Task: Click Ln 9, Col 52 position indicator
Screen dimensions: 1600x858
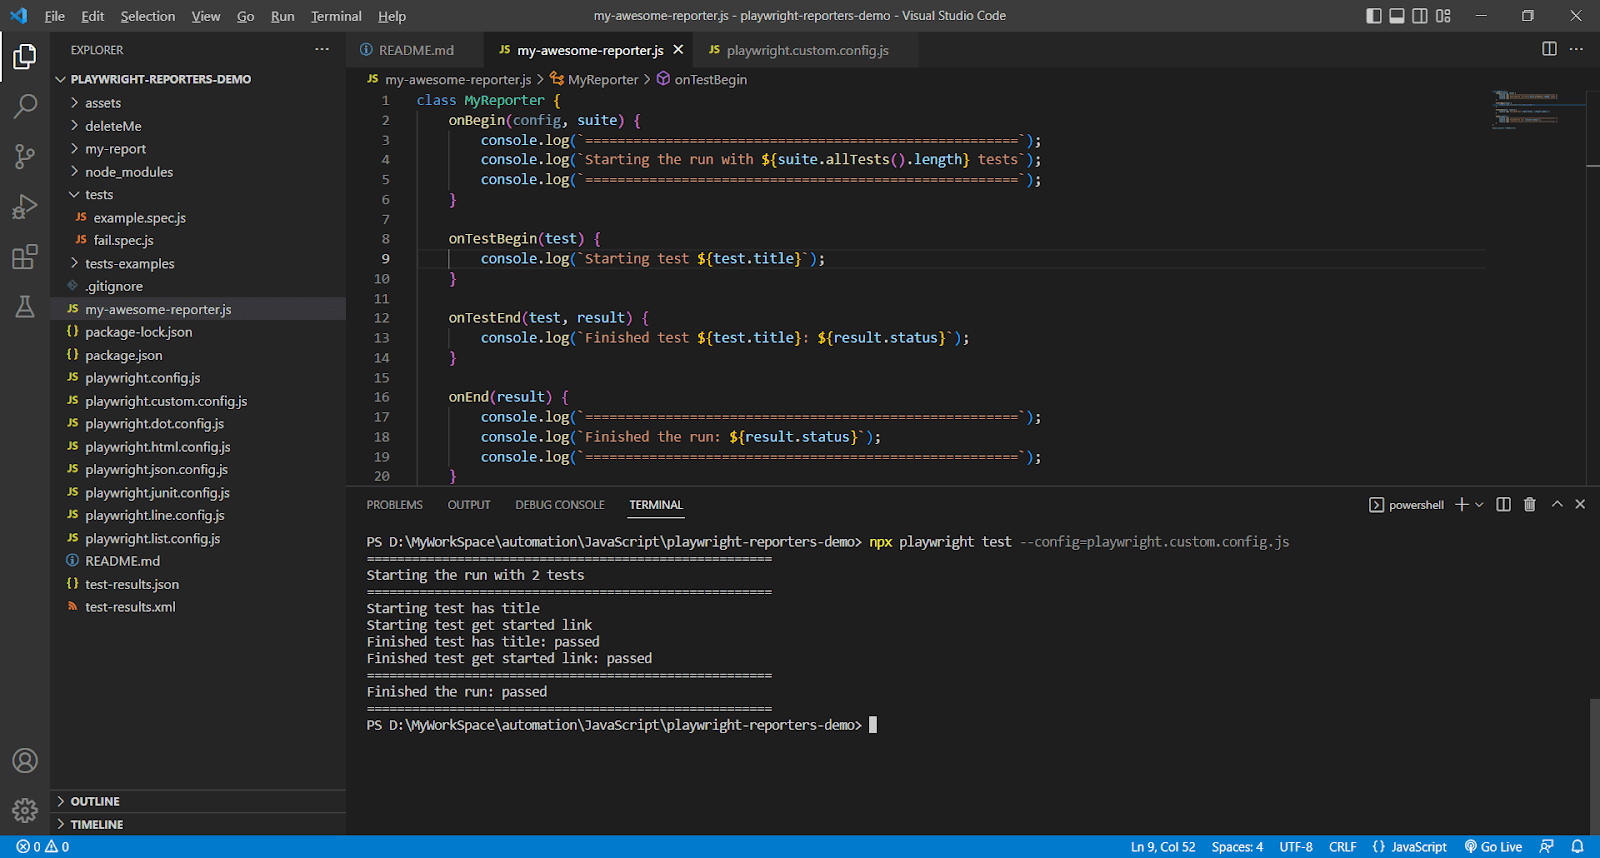Action: pyautogui.click(x=1163, y=846)
